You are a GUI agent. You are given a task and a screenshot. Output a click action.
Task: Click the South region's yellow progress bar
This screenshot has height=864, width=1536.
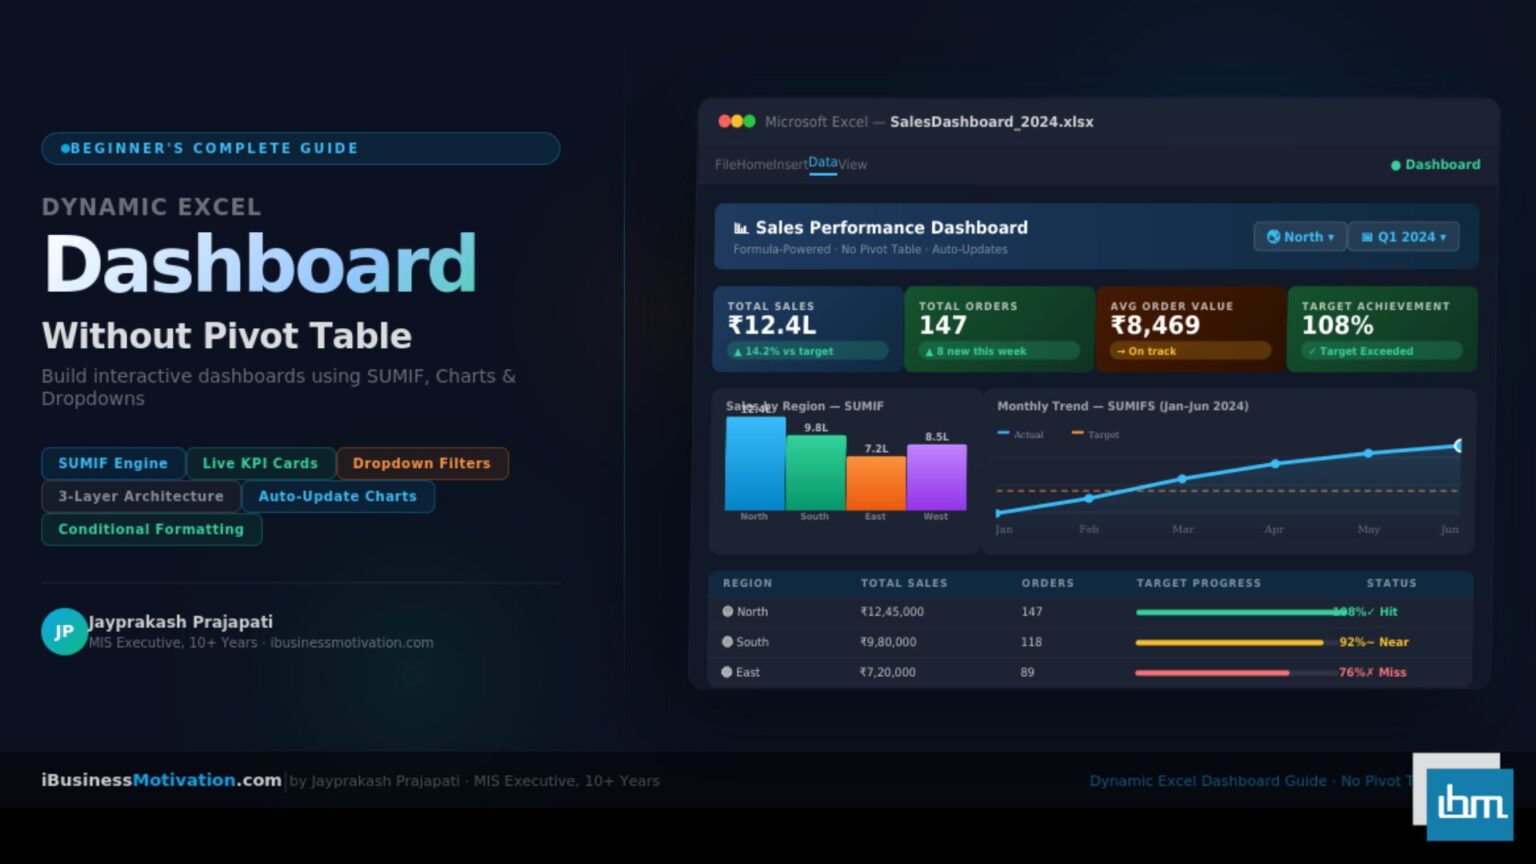(x=1230, y=642)
